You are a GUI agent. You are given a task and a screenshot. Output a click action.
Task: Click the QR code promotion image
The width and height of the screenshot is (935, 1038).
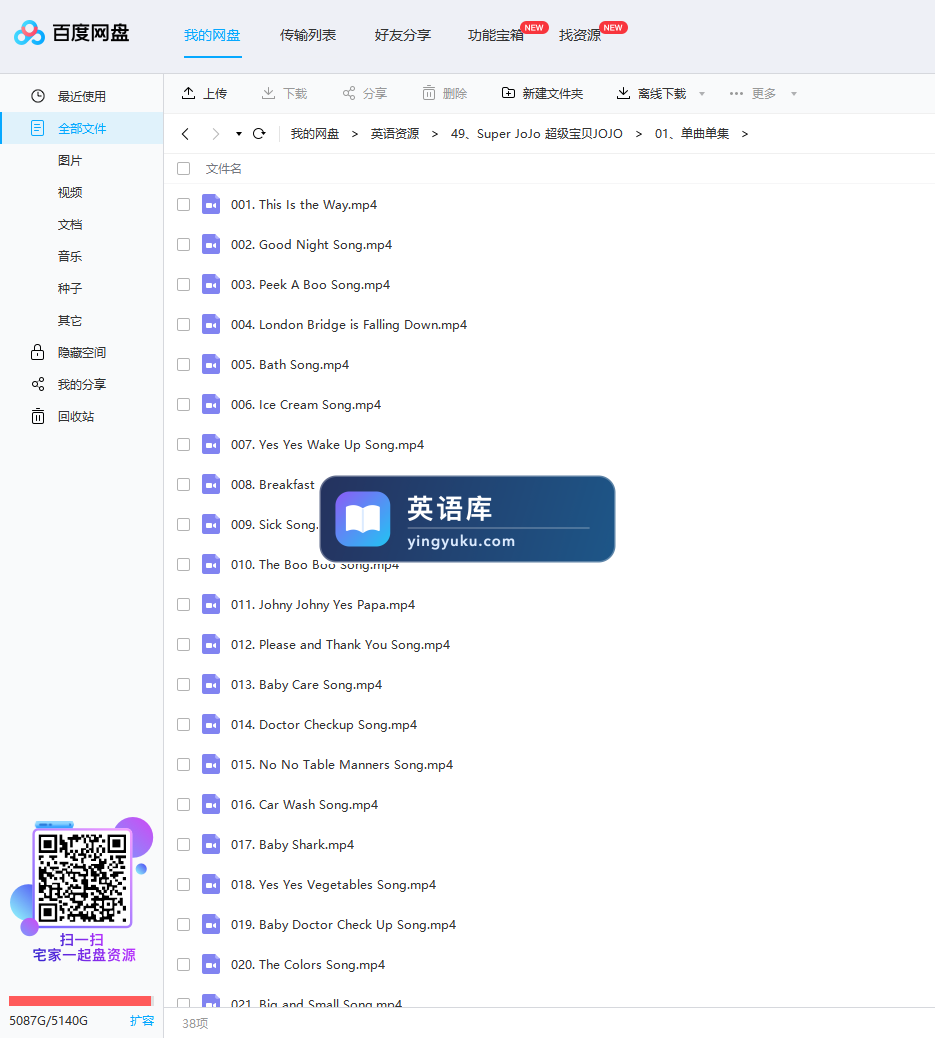click(x=82, y=878)
